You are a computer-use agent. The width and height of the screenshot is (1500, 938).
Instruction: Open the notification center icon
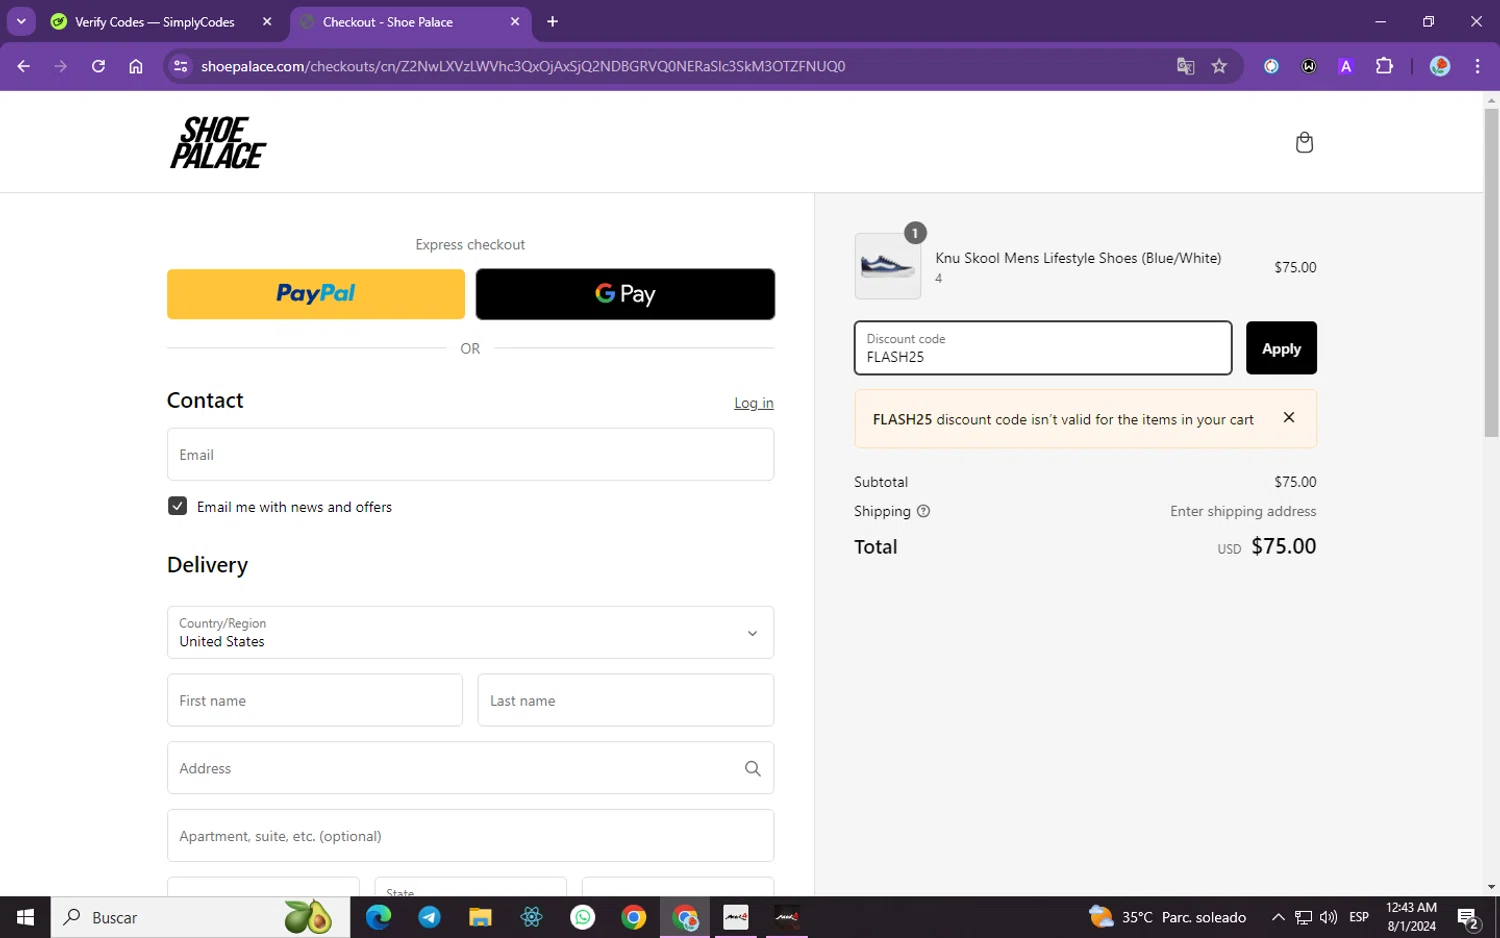1468,917
